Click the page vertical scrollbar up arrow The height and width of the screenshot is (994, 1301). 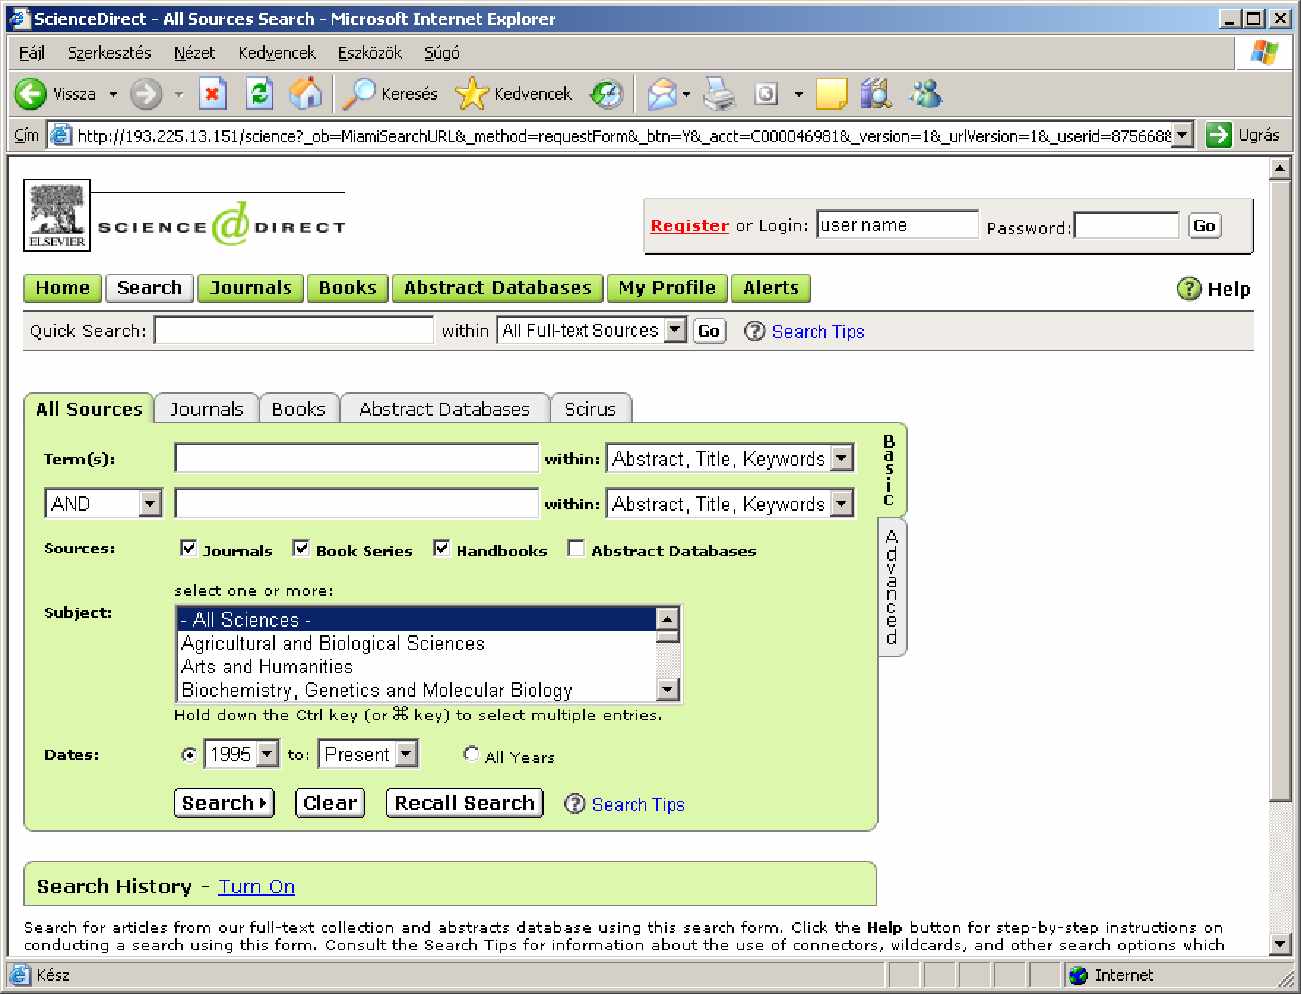1280,169
